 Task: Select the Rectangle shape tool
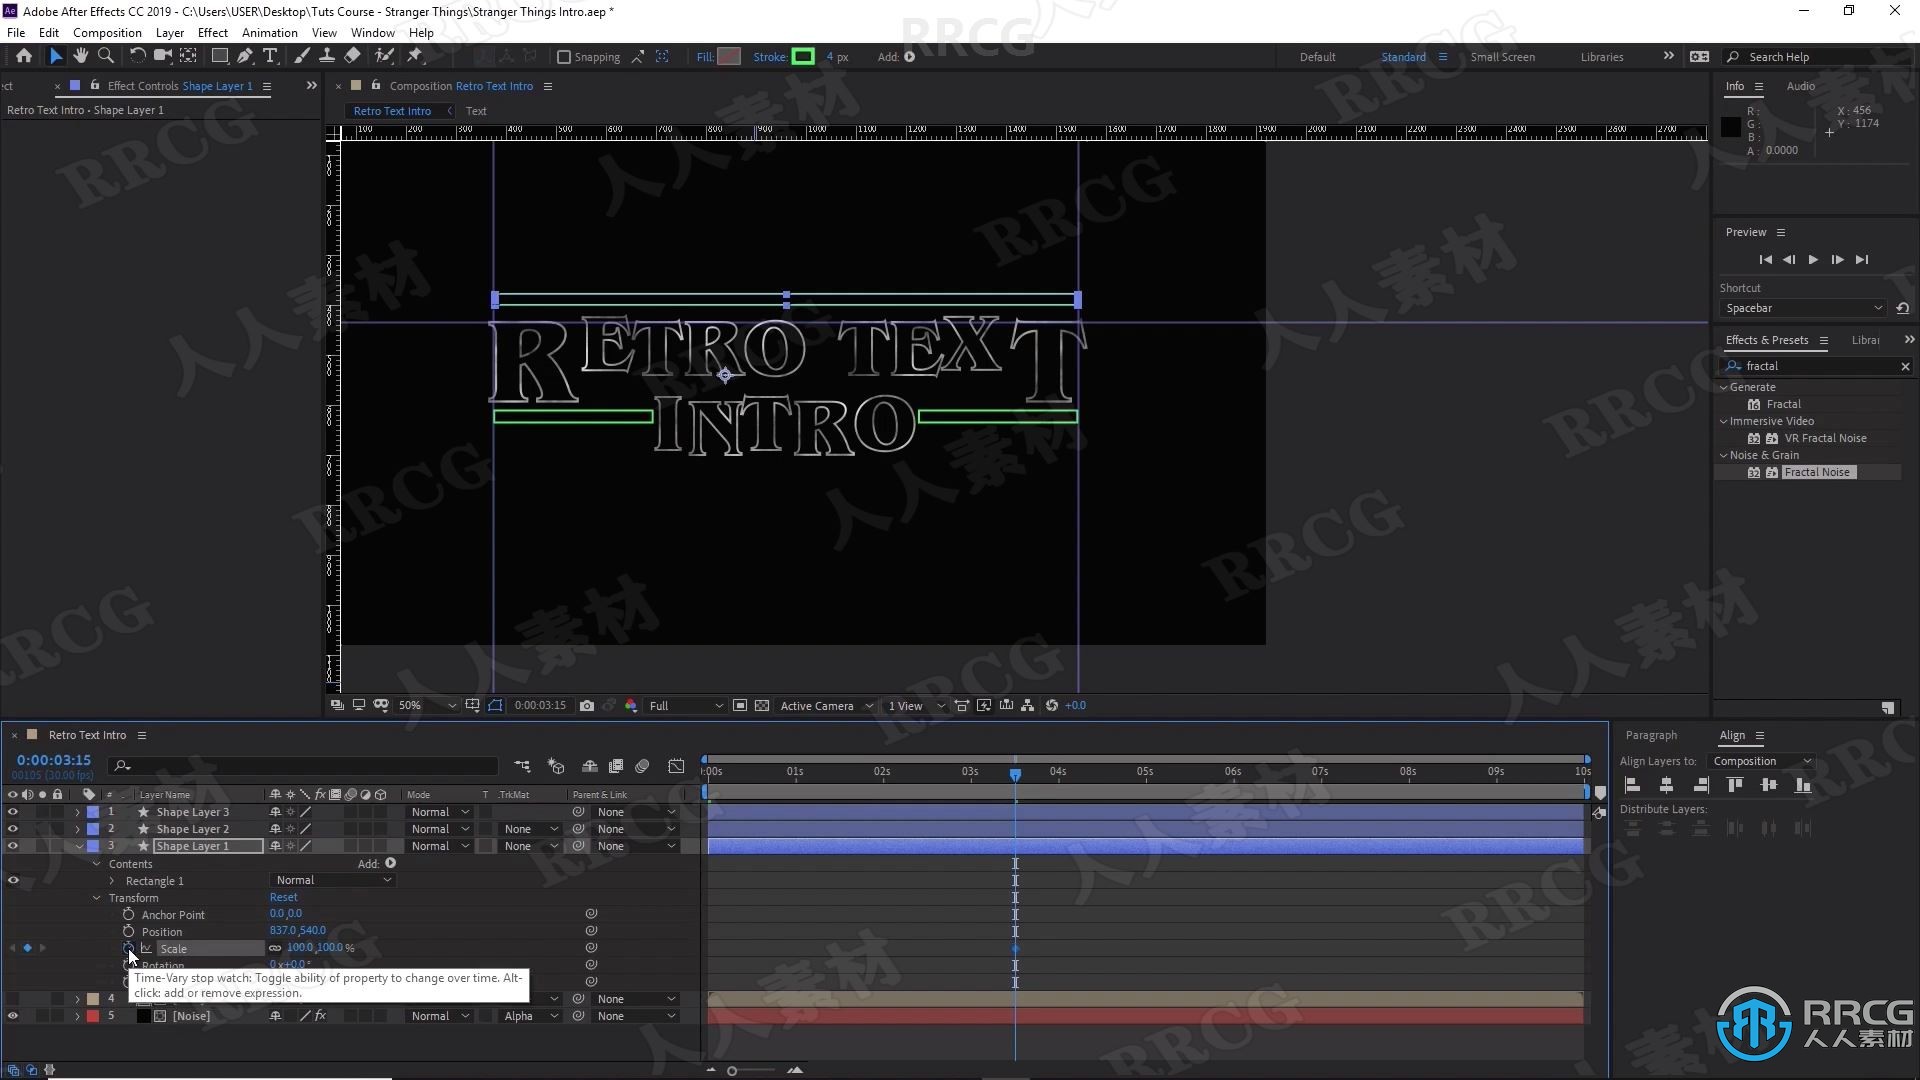[x=220, y=56]
